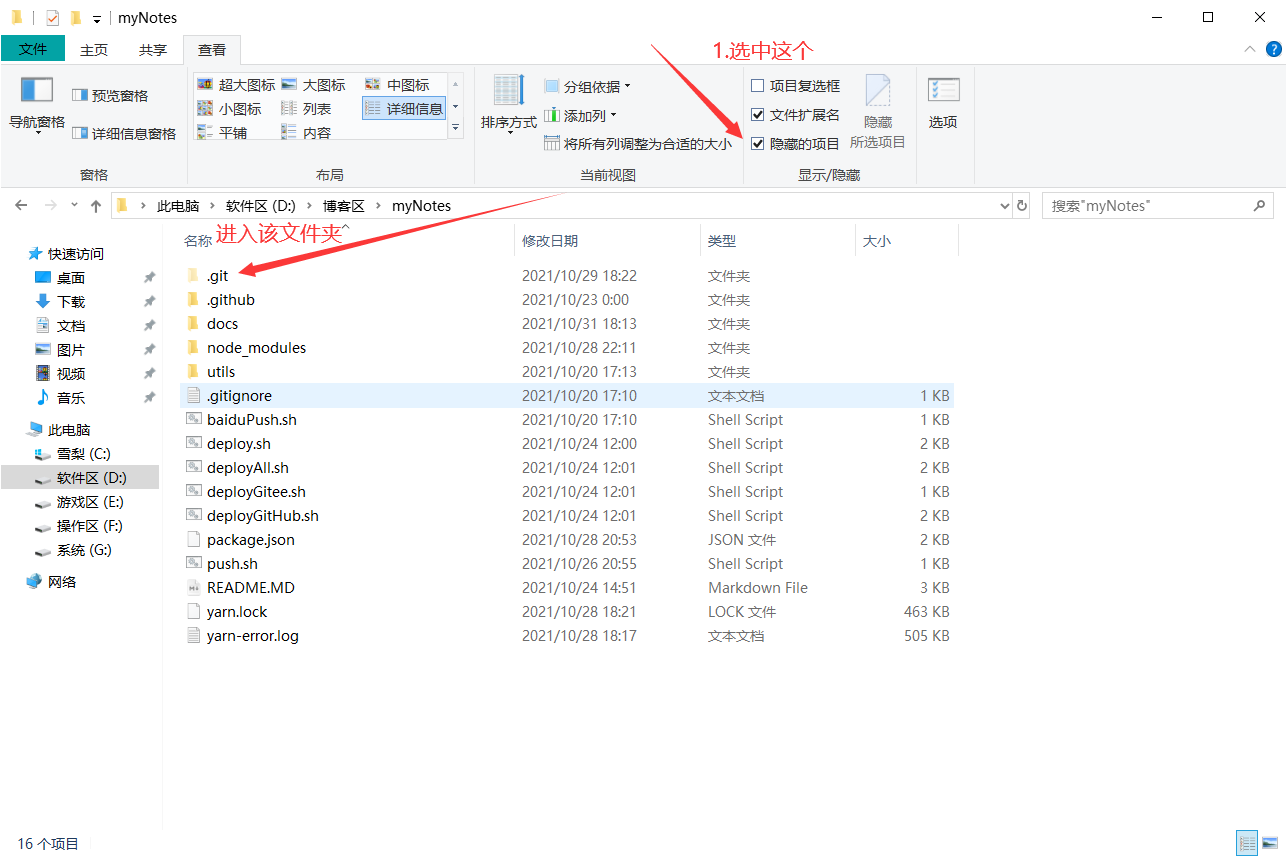The width and height of the screenshot is (1287, 857).
Task: Open recent locations dropdown arrow
Action: pos(74,205)
